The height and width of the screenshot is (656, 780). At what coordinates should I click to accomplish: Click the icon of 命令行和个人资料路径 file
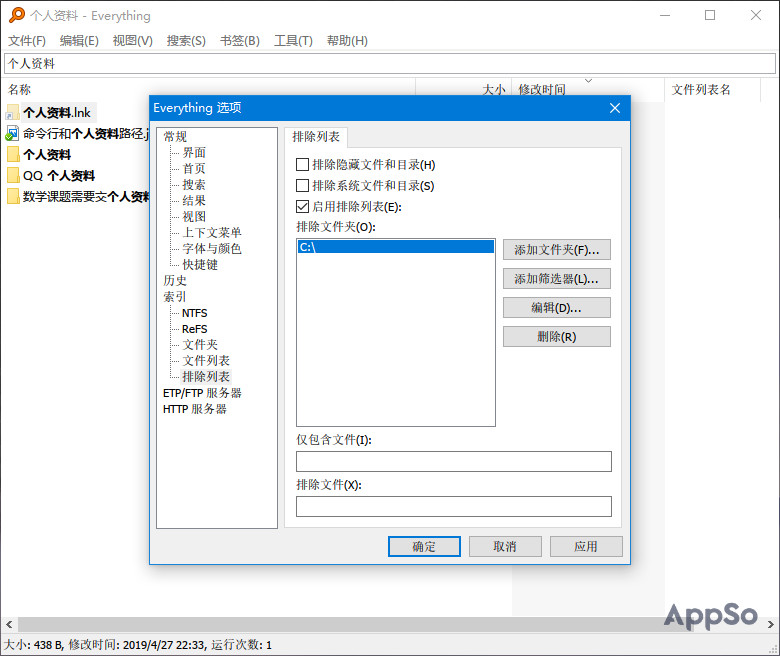12,133
